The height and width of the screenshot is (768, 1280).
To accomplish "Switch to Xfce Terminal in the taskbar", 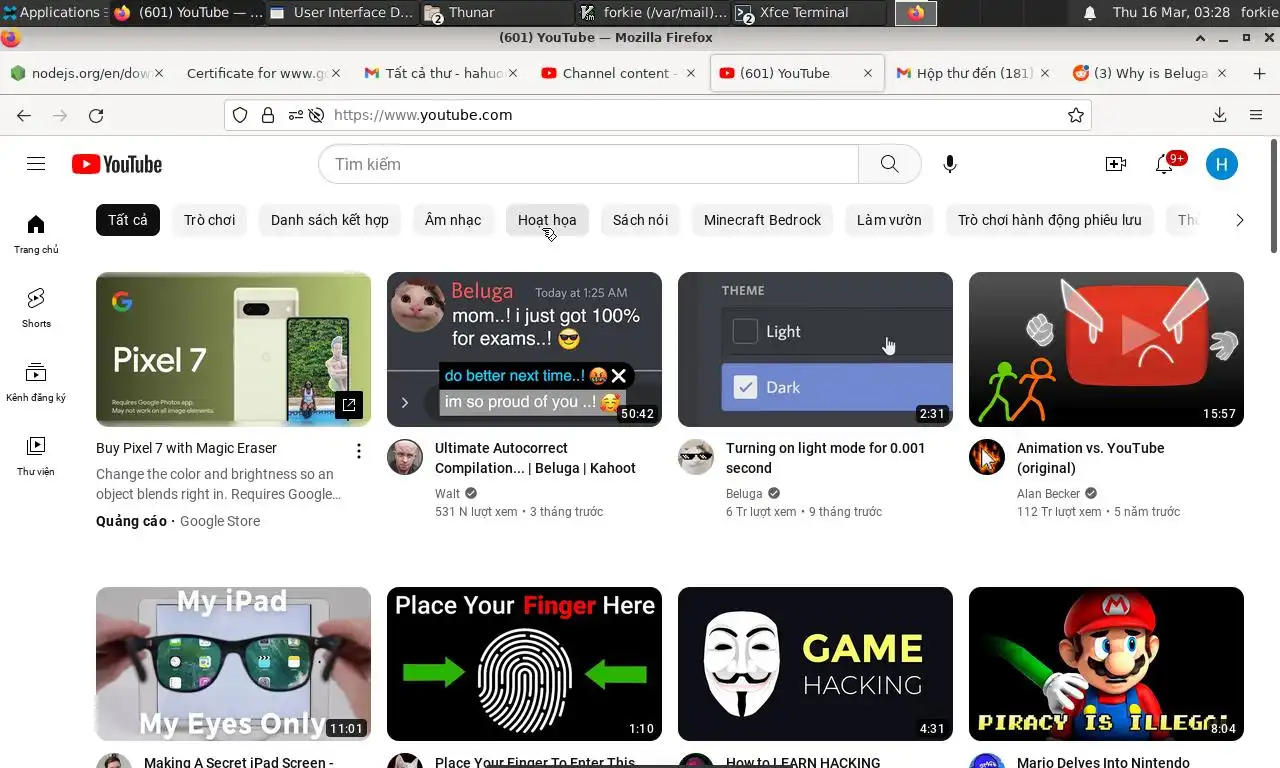I will (x=808, y=12).
